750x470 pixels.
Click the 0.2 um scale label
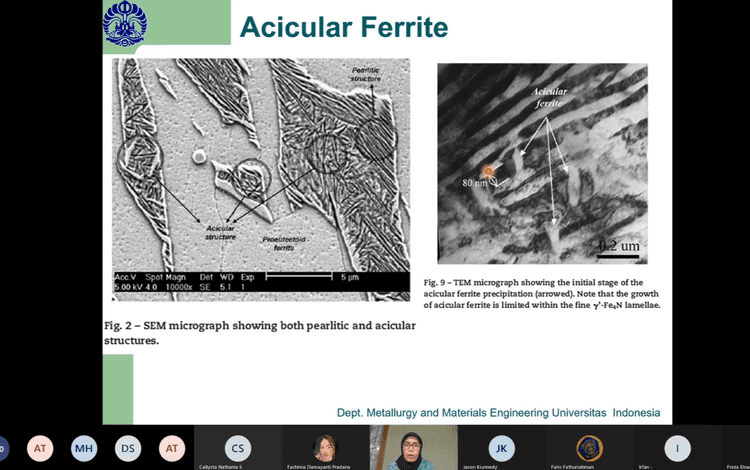(x=619, y=246)
